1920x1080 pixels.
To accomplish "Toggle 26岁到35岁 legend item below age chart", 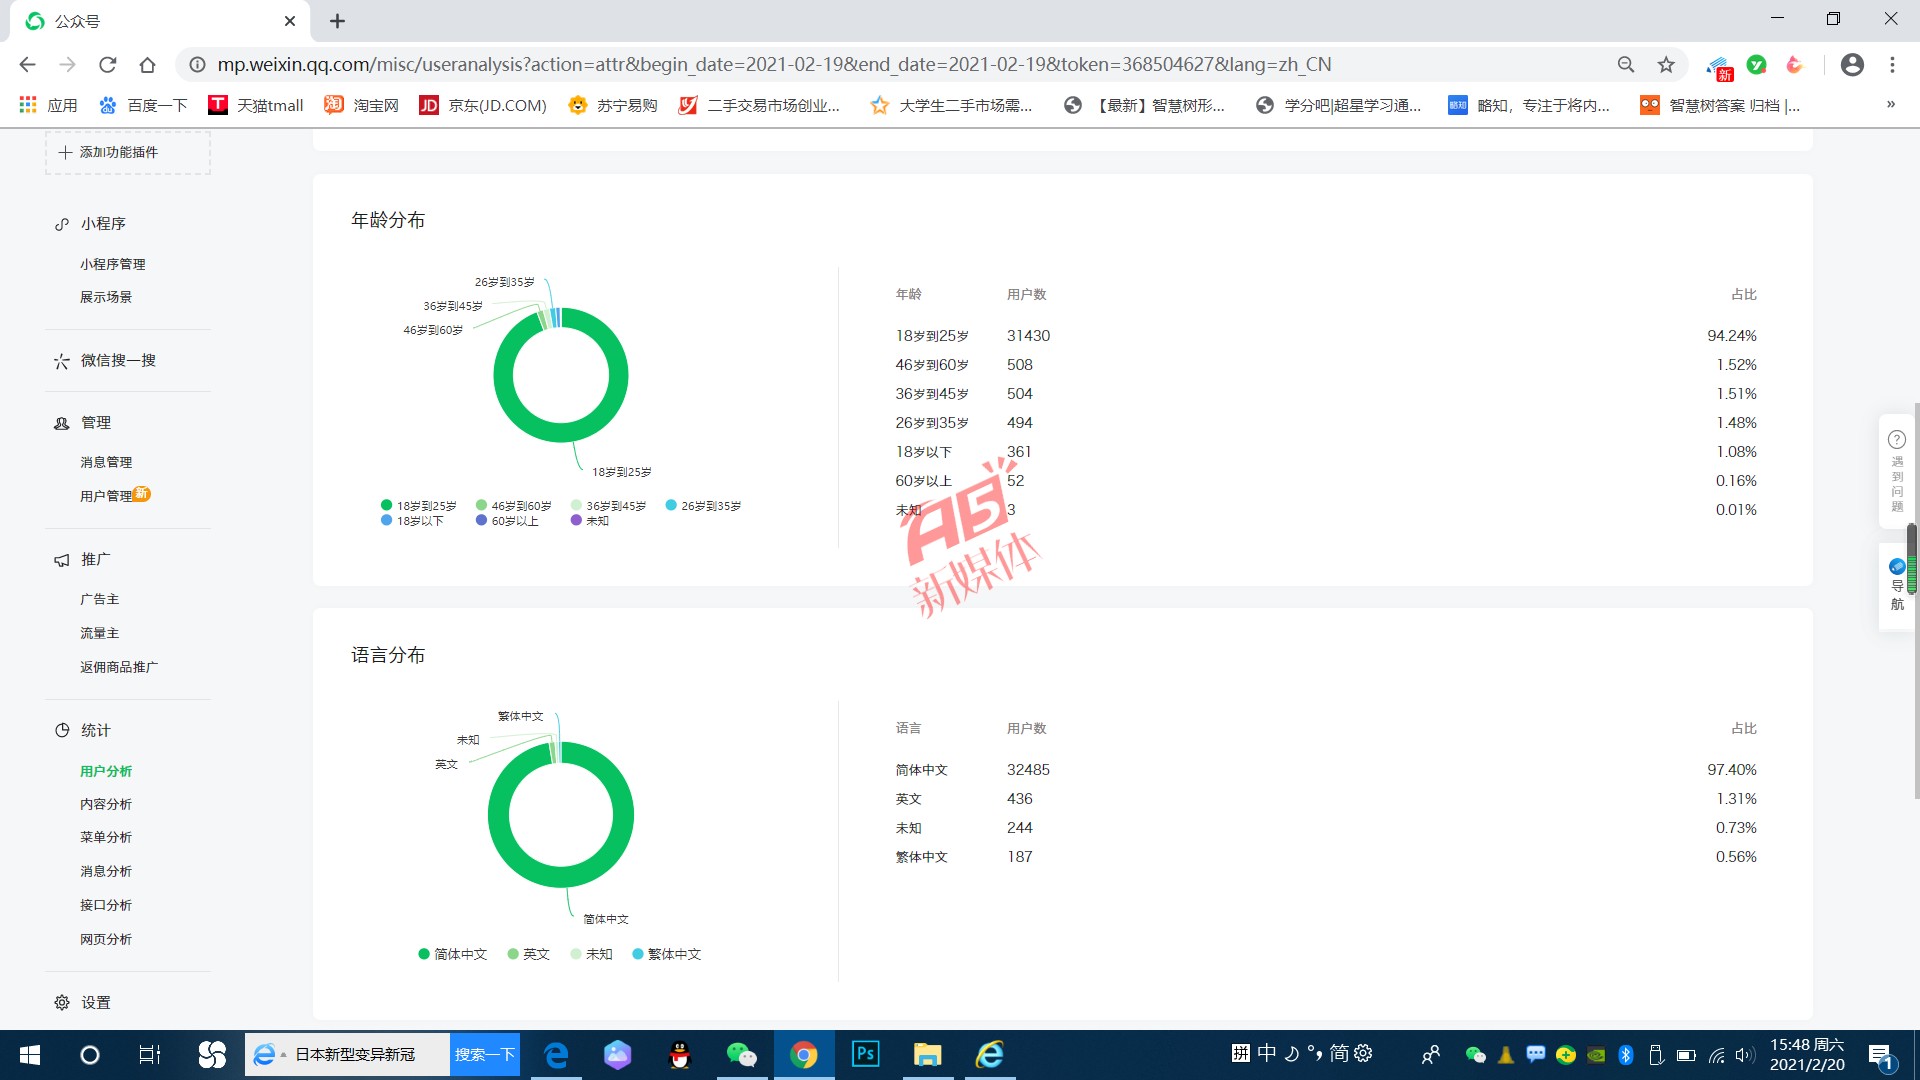I will tap(704, 506).
